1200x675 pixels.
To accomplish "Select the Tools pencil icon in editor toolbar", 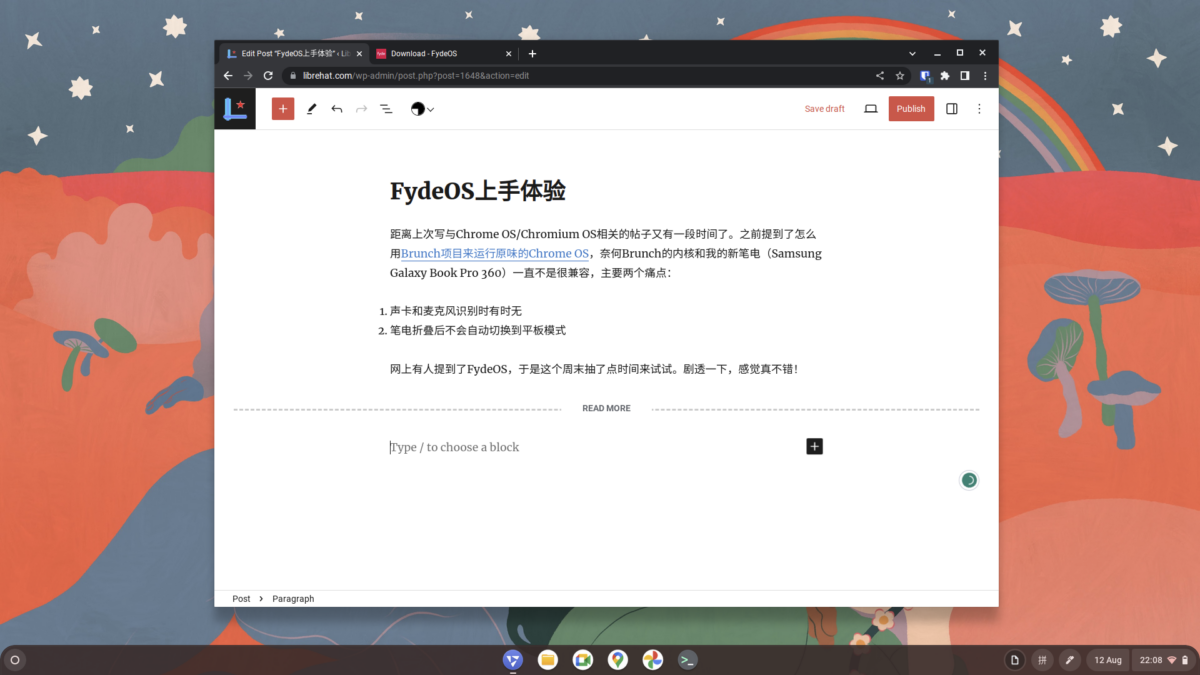I will (311, 108).
